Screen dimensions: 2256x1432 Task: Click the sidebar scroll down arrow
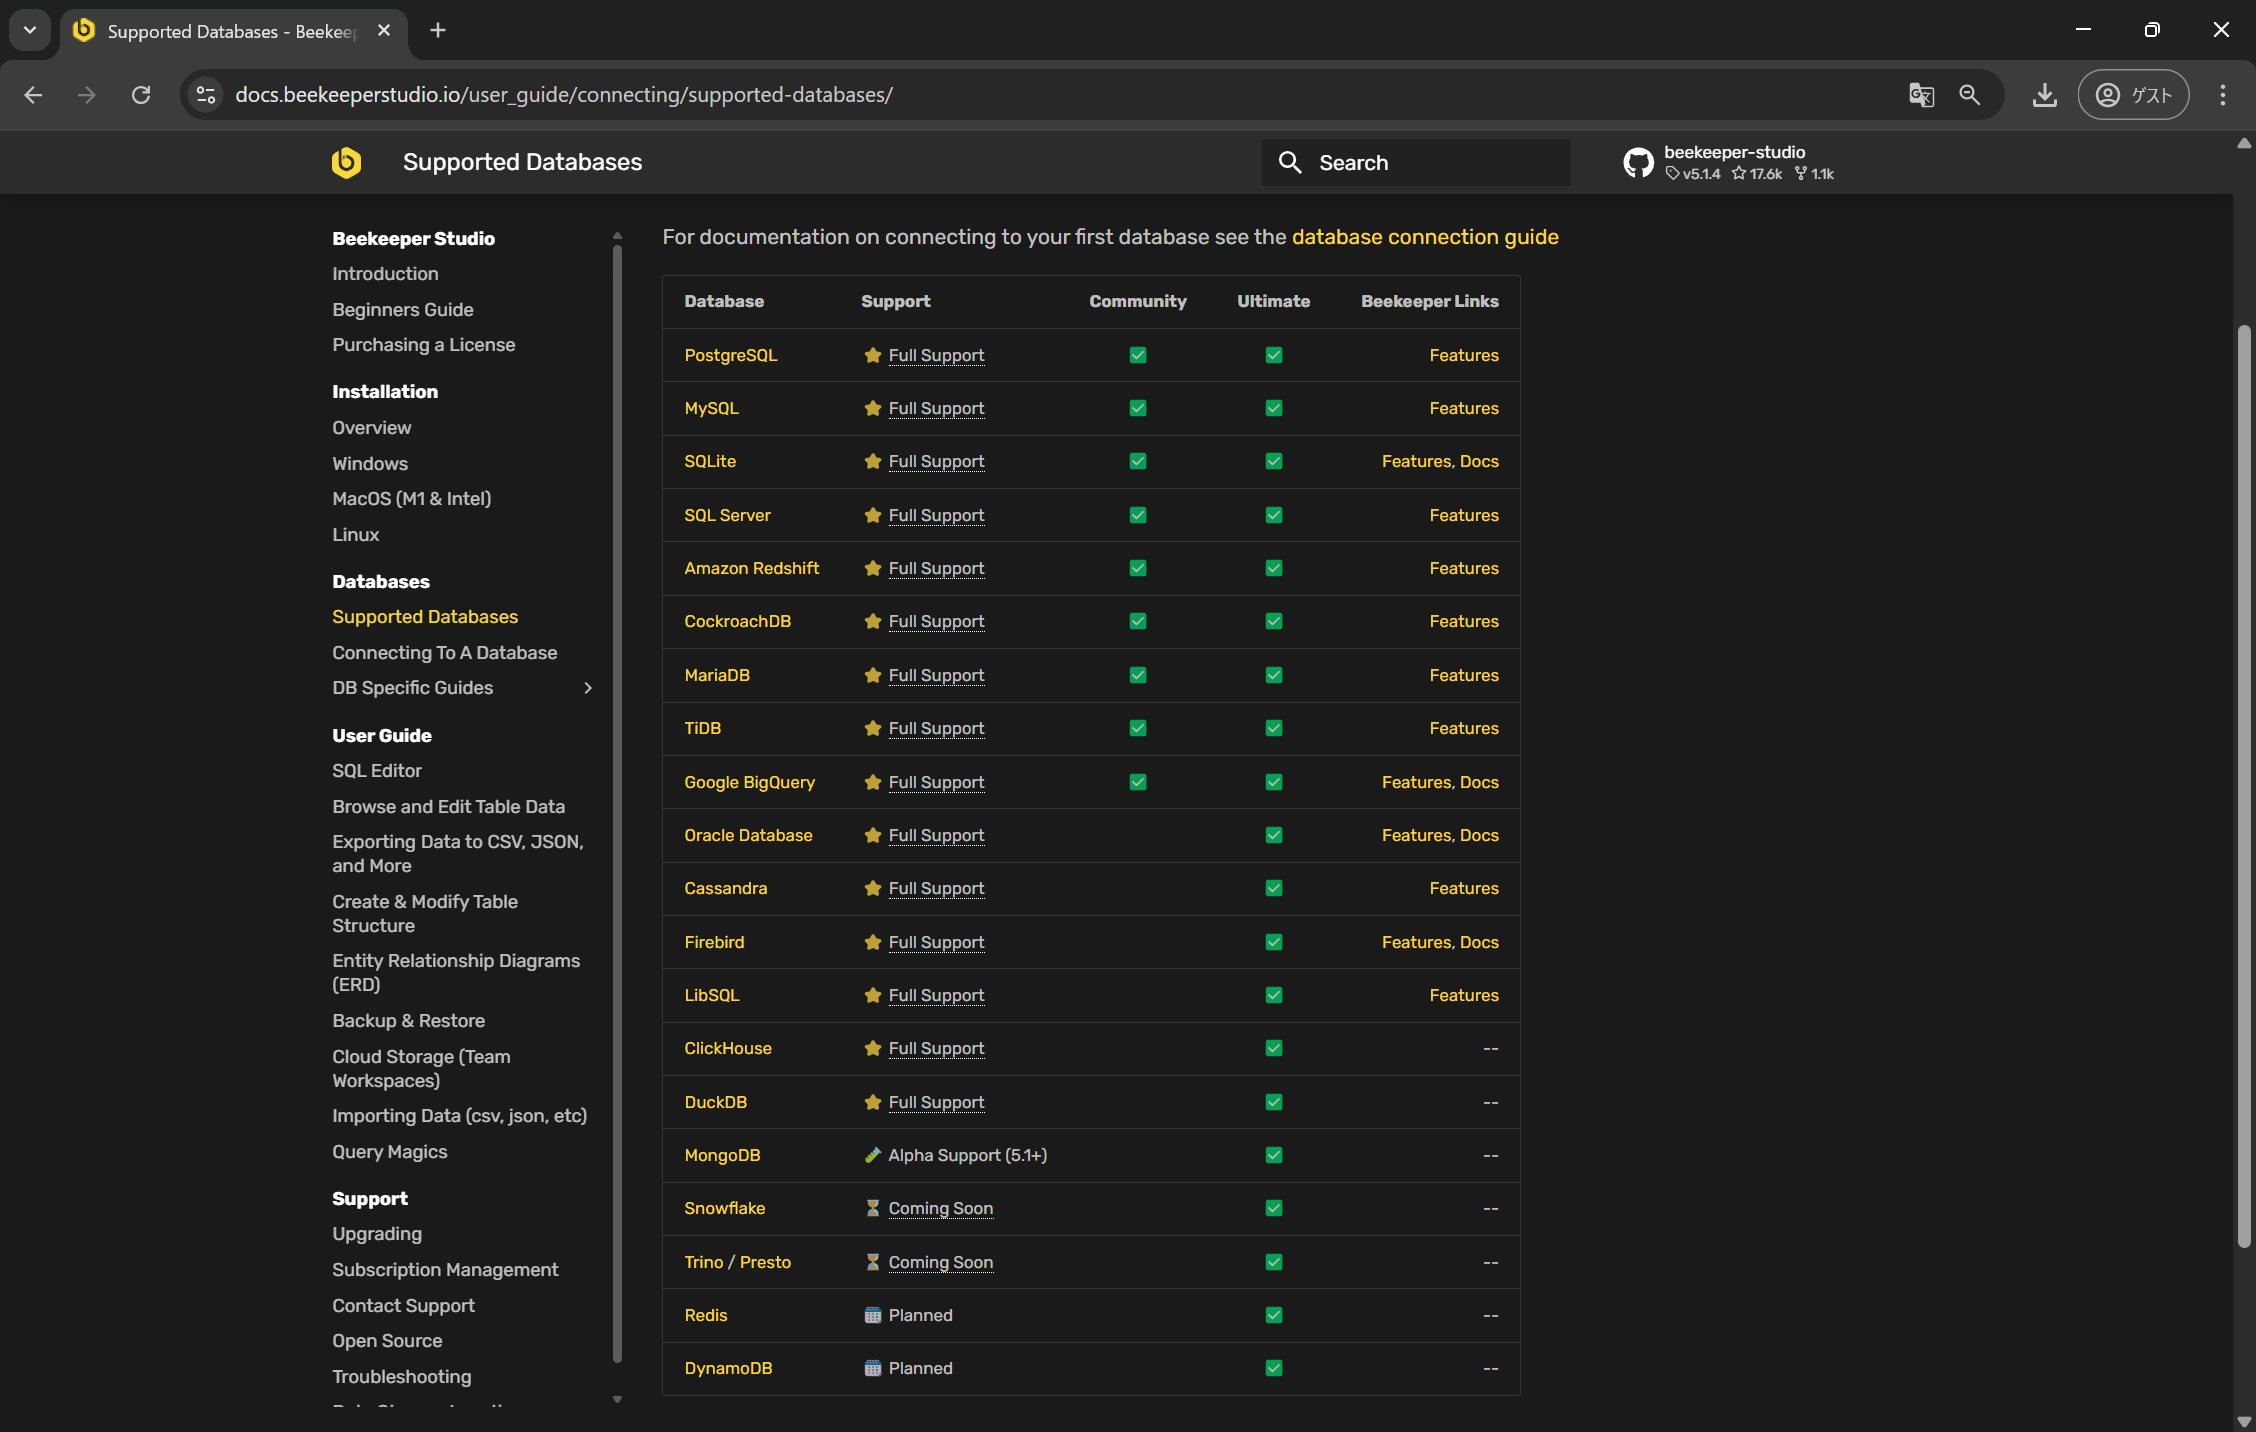617,1399
